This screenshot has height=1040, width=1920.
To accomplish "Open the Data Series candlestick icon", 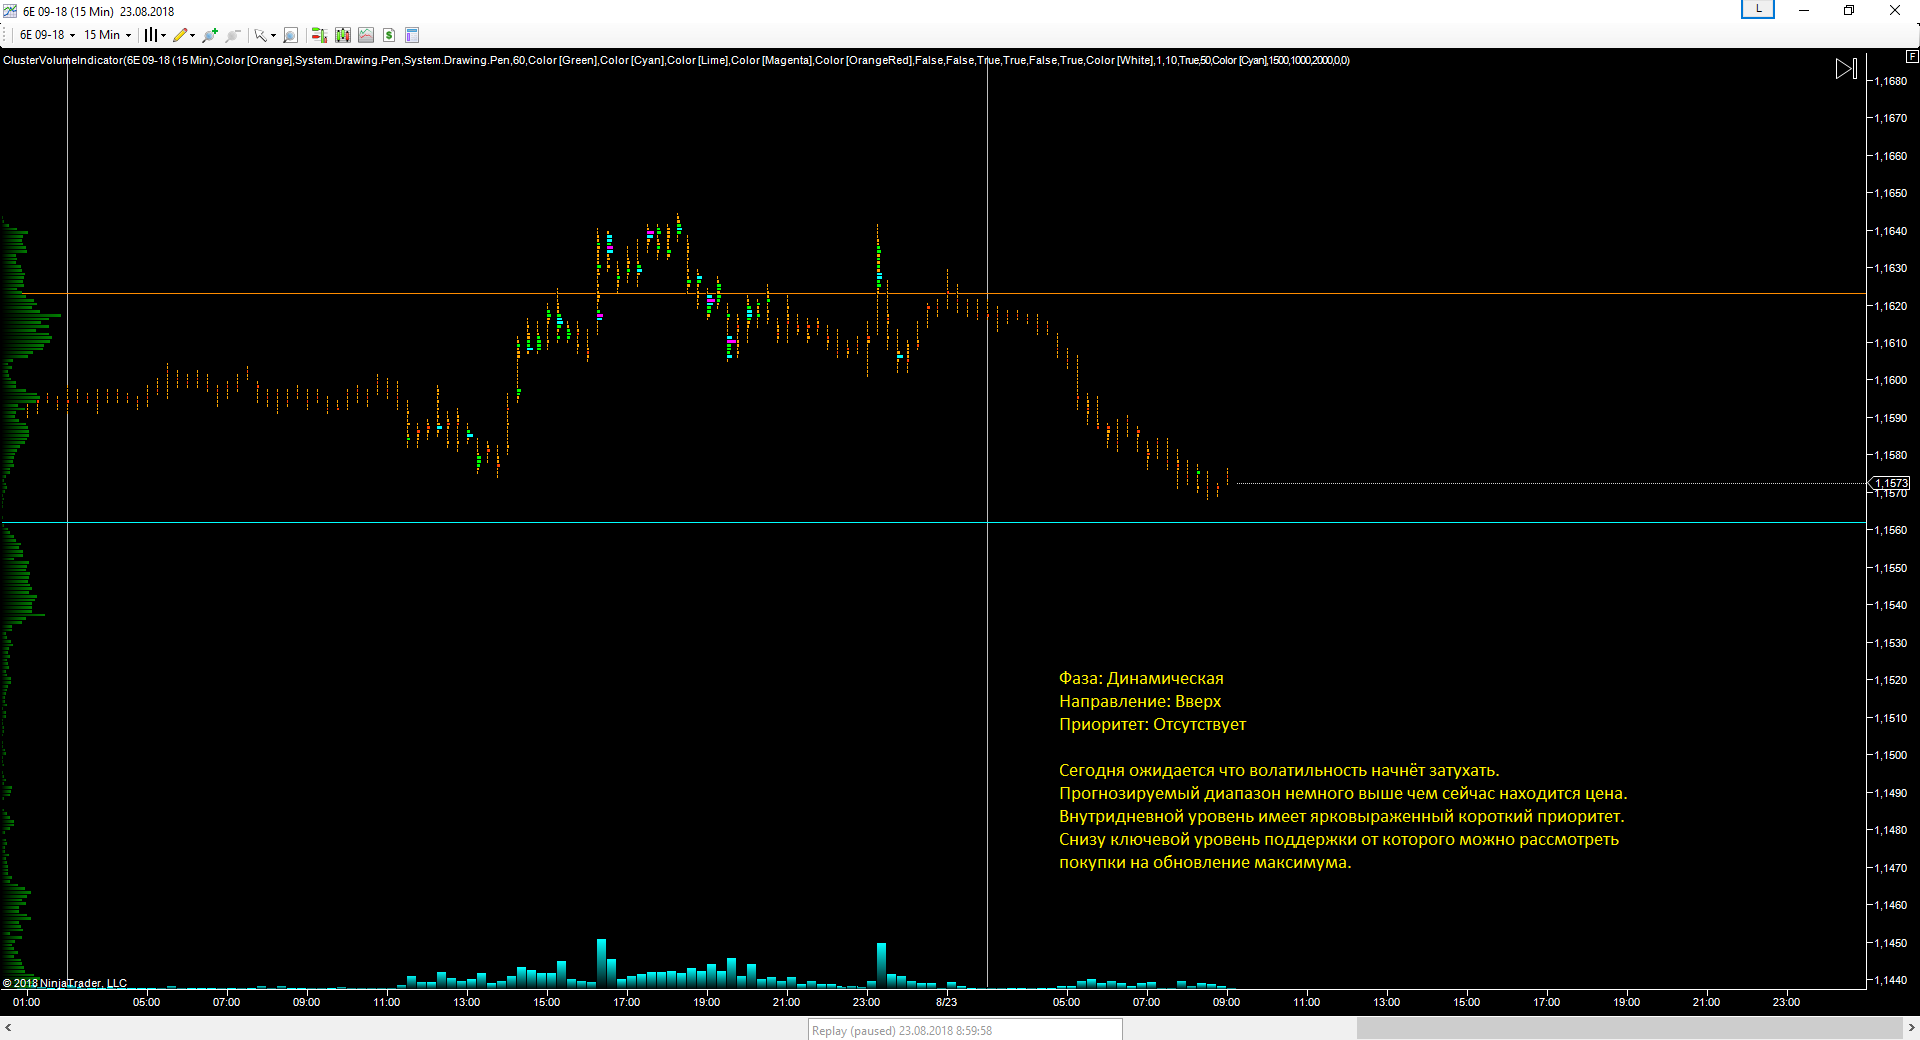I will pos(343,35).
